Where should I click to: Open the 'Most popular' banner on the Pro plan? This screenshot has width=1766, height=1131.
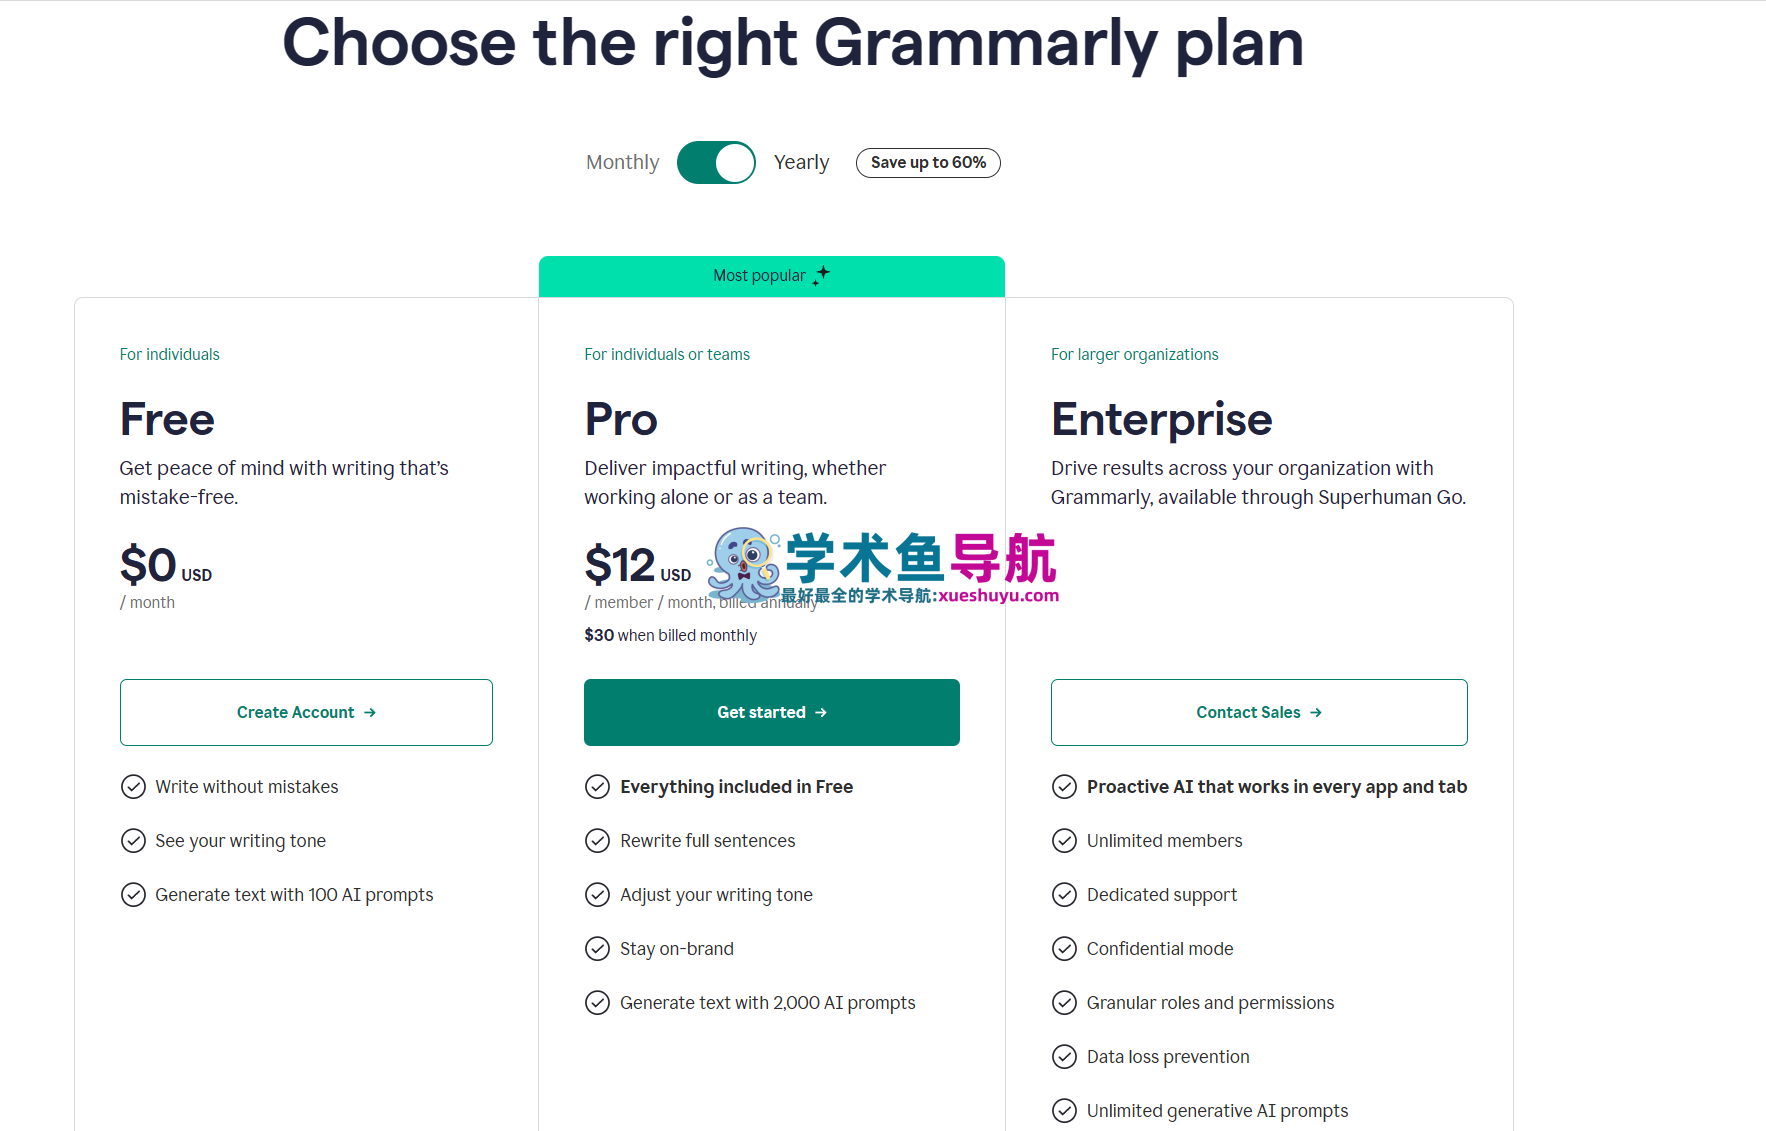771,275
